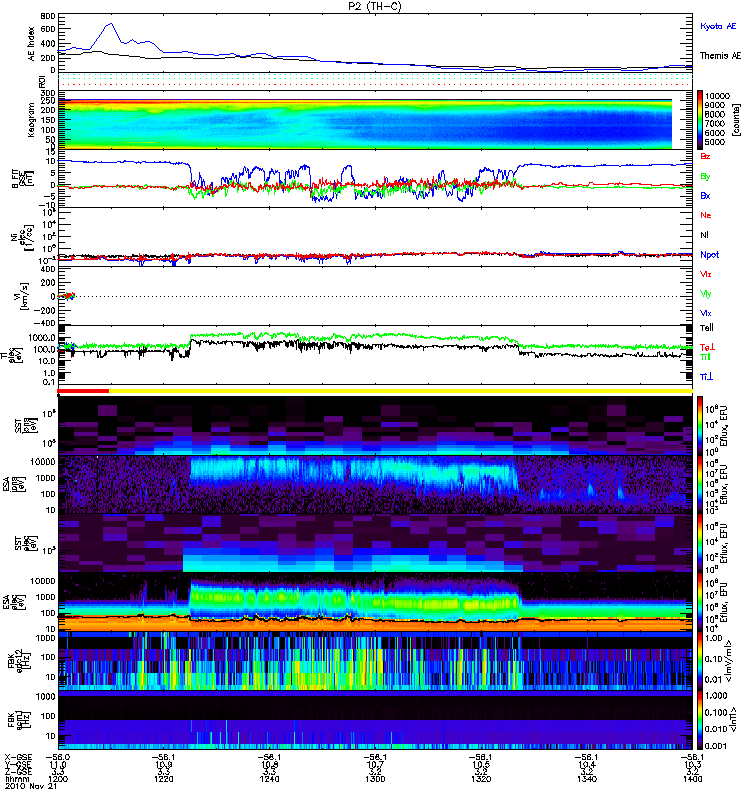Select the Themis AE legend label
Screen dimensions: 750x800
click(x=720, y=56)
